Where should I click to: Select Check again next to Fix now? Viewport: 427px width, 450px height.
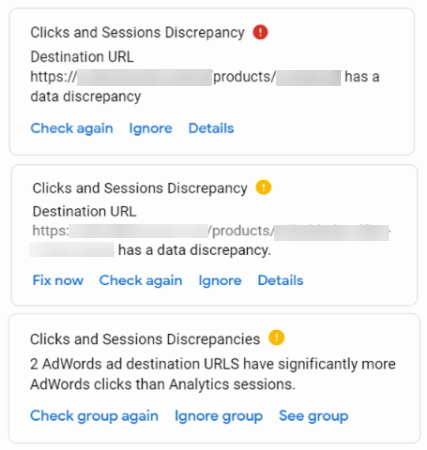click(141, 280)
